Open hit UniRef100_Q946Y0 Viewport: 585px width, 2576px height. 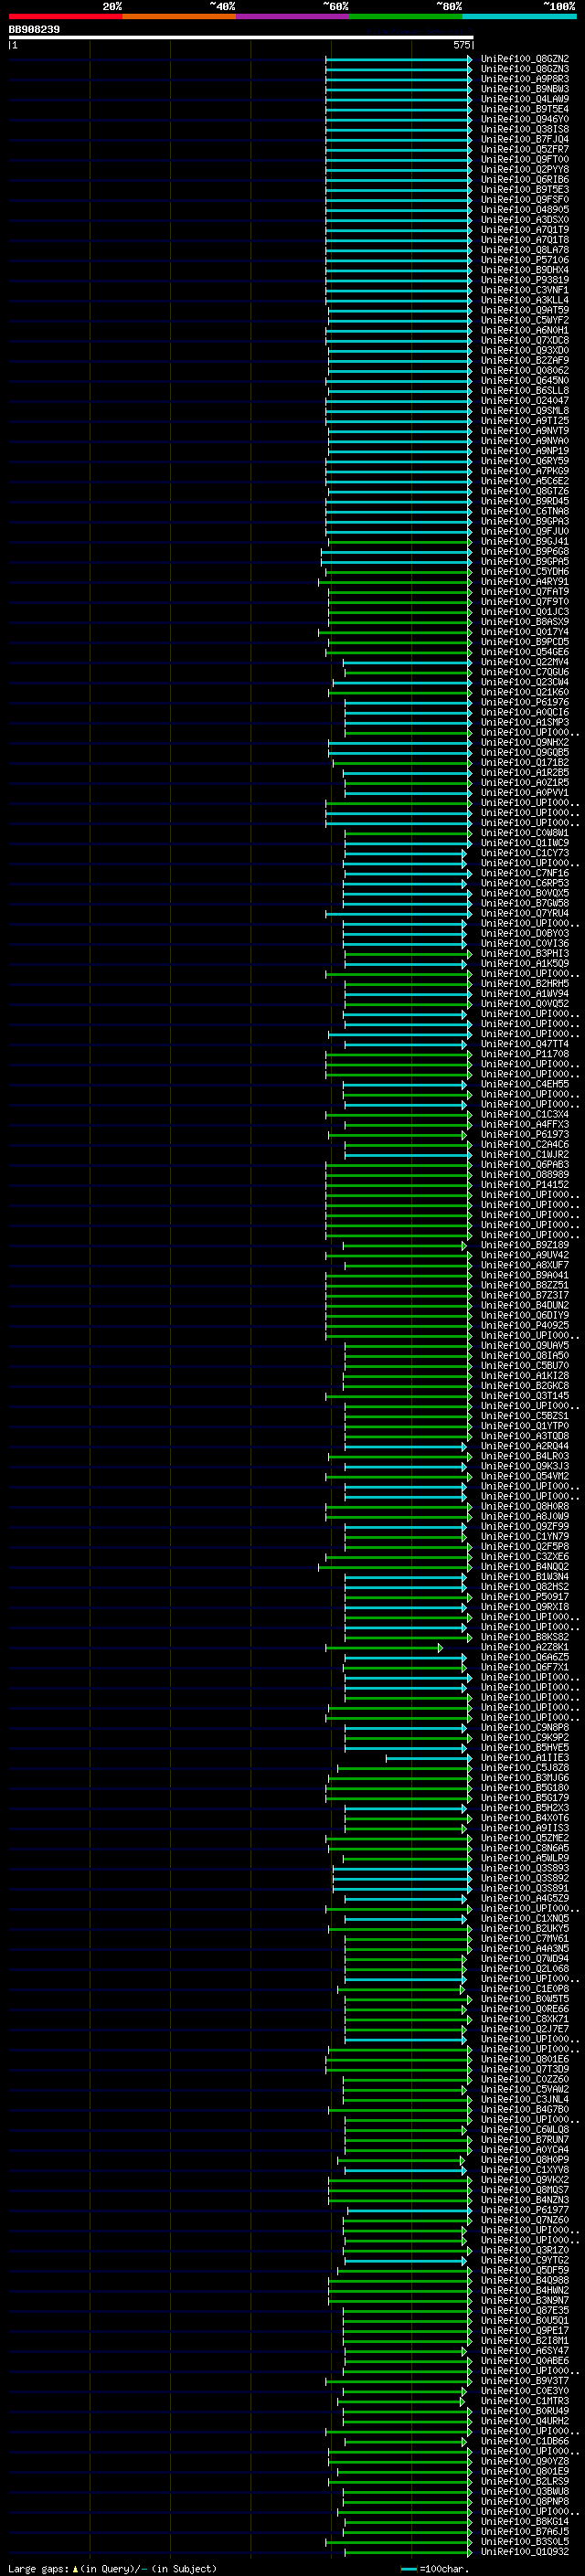click(525, 119)
